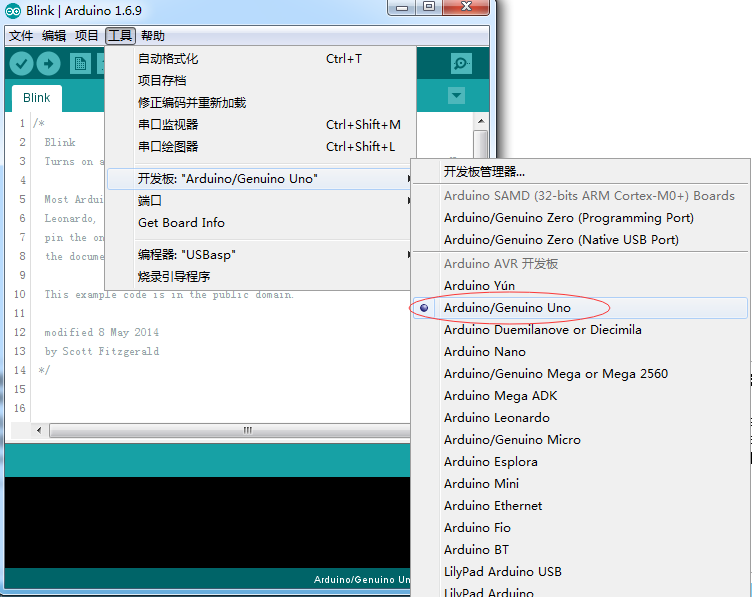The width and height of the screenshot is (752, 597).
Task: Select Arduino Esplora board
Action: coord(580,462)
